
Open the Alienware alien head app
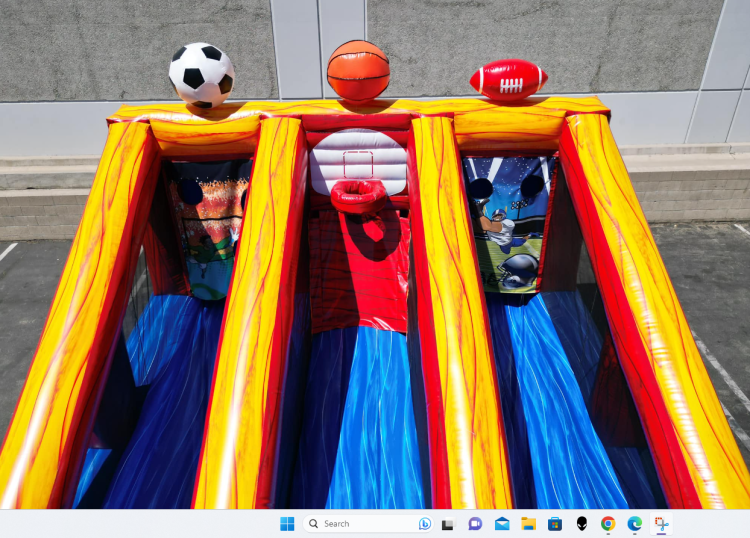click(x=581, y=523)
